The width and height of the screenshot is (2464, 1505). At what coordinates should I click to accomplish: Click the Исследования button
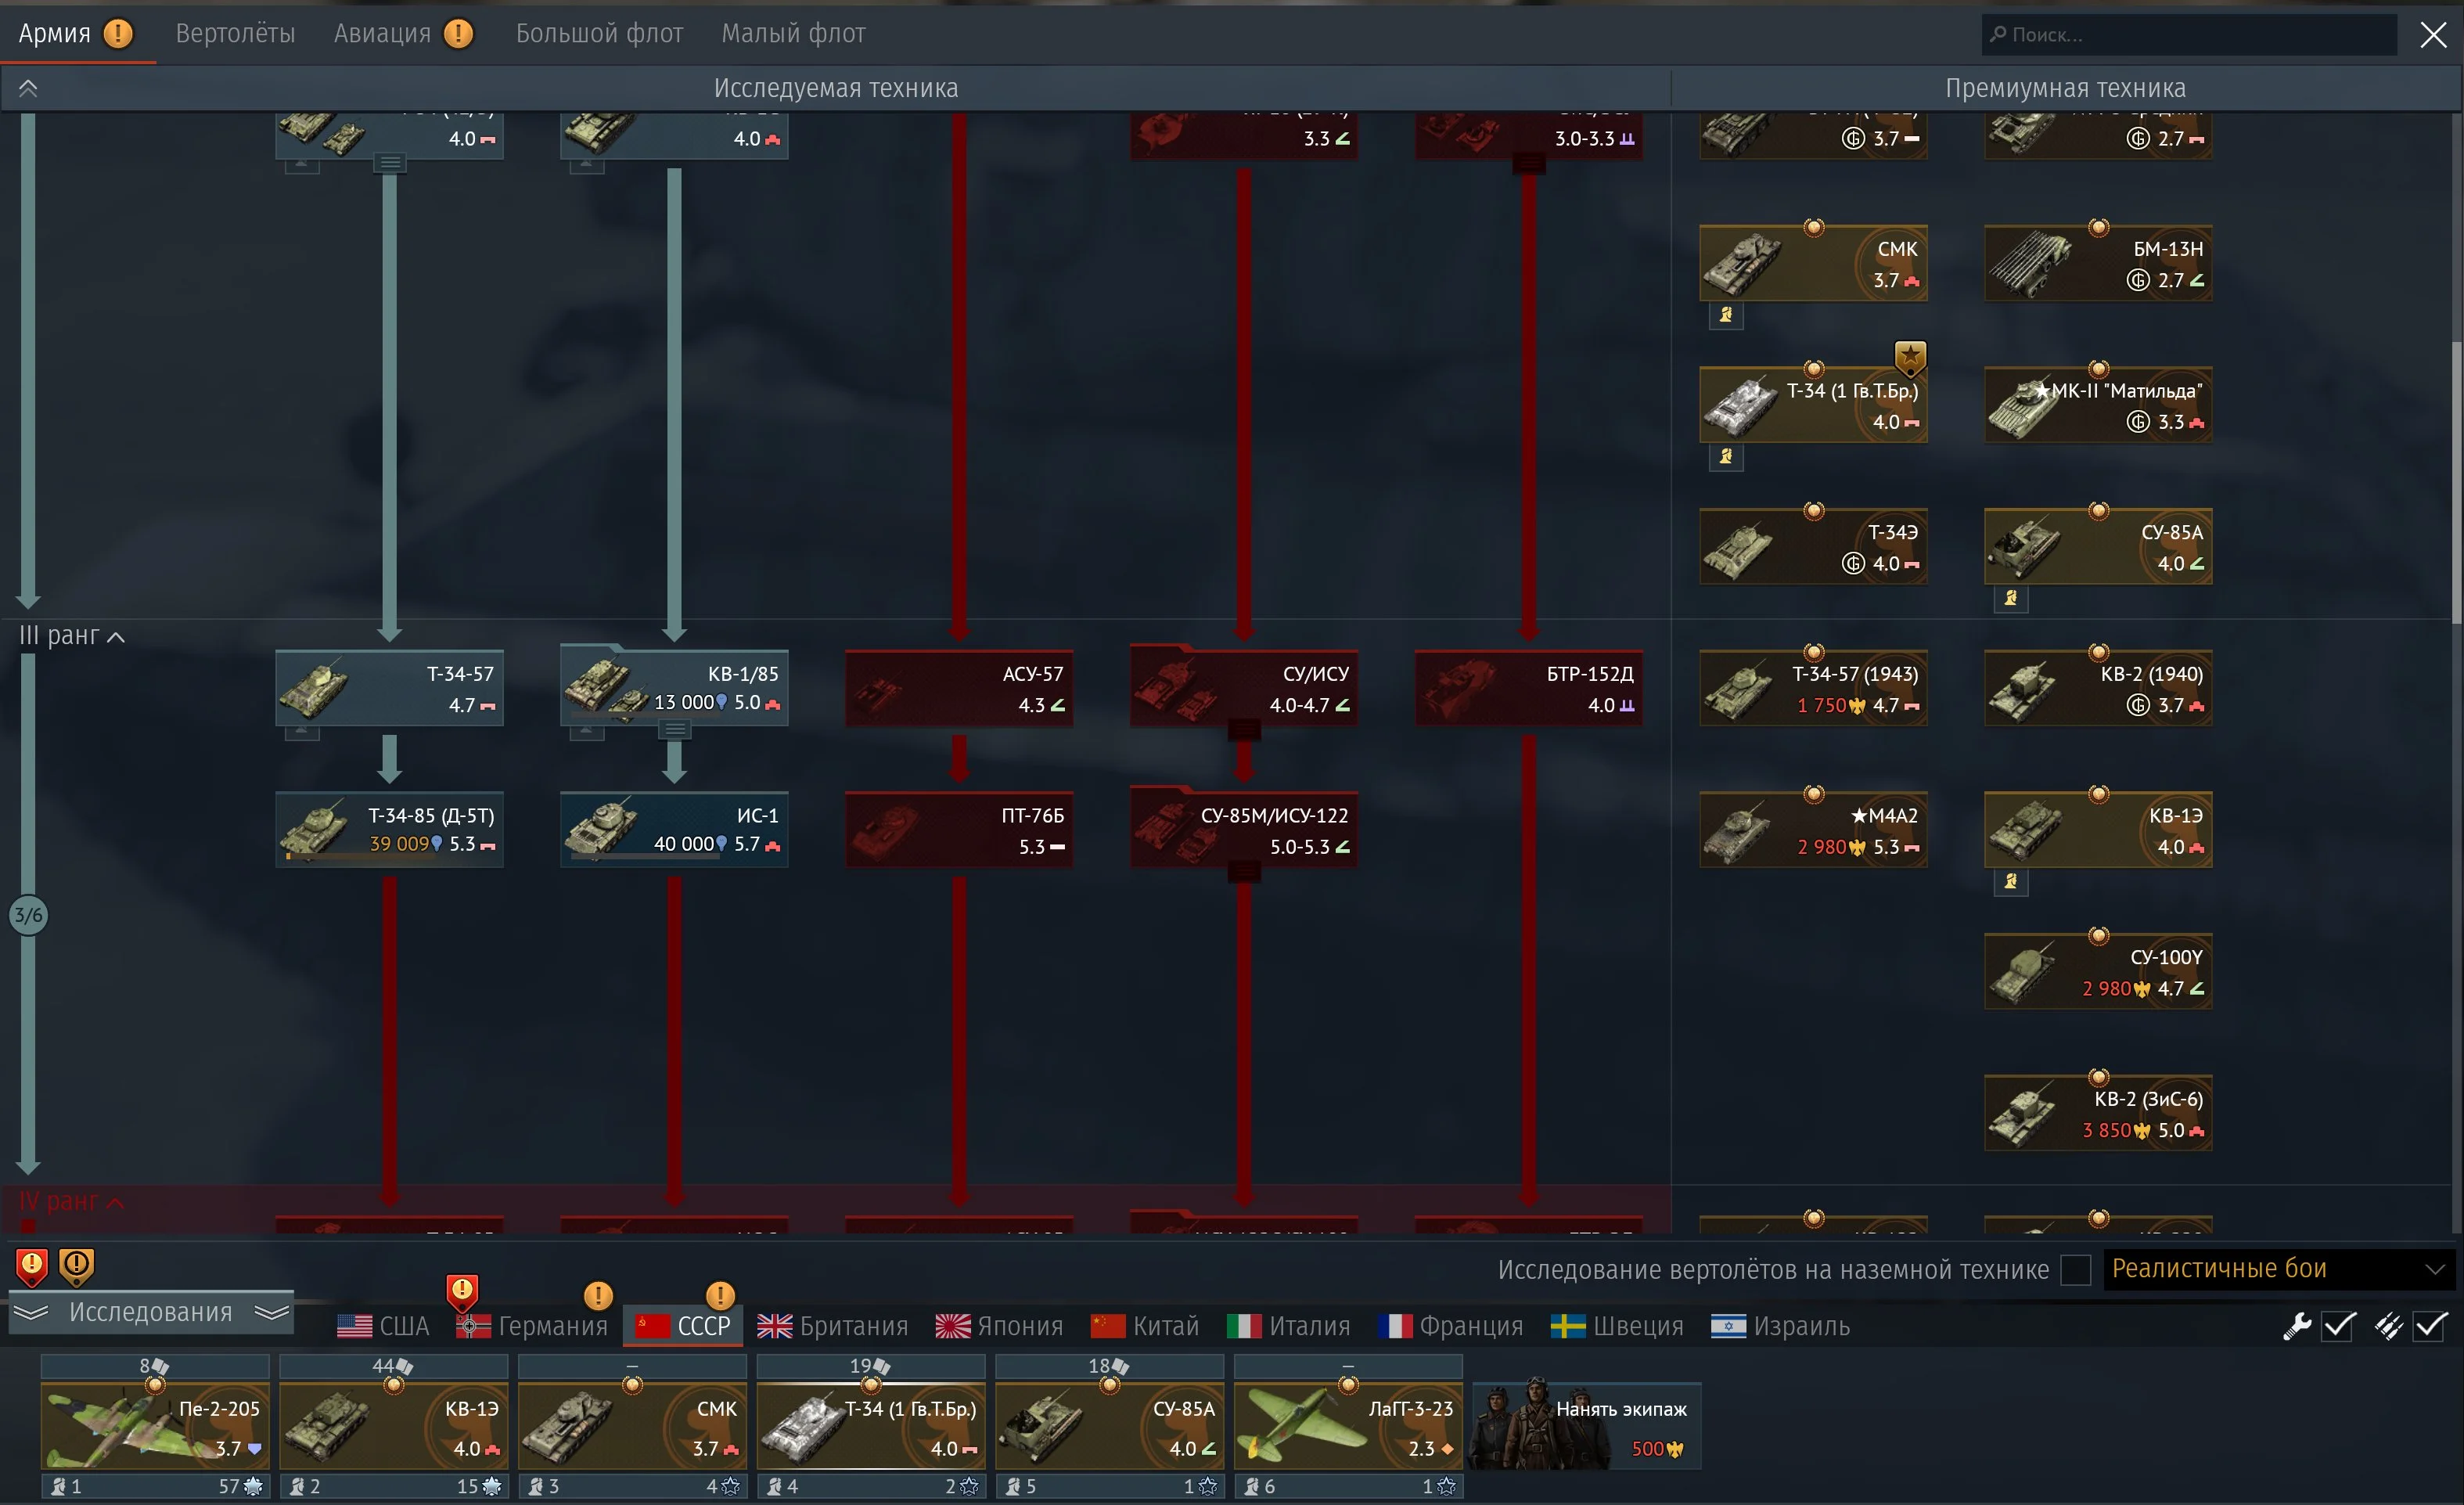(x=150, y=1312)
